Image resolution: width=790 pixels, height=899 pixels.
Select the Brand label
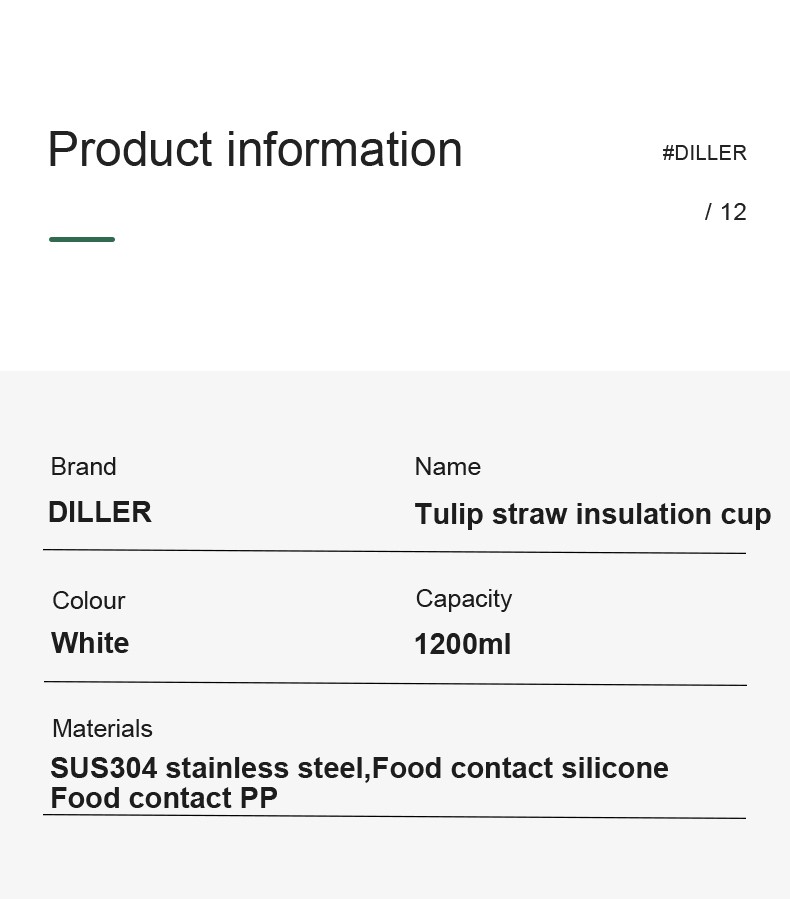coord(84,466)
